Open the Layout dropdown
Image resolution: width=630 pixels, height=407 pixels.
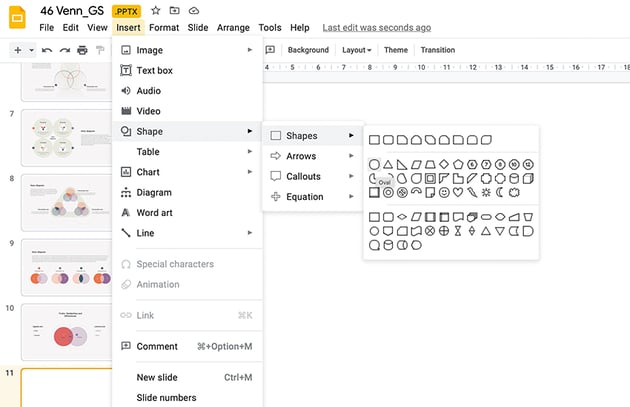click(x=356, y=50)
